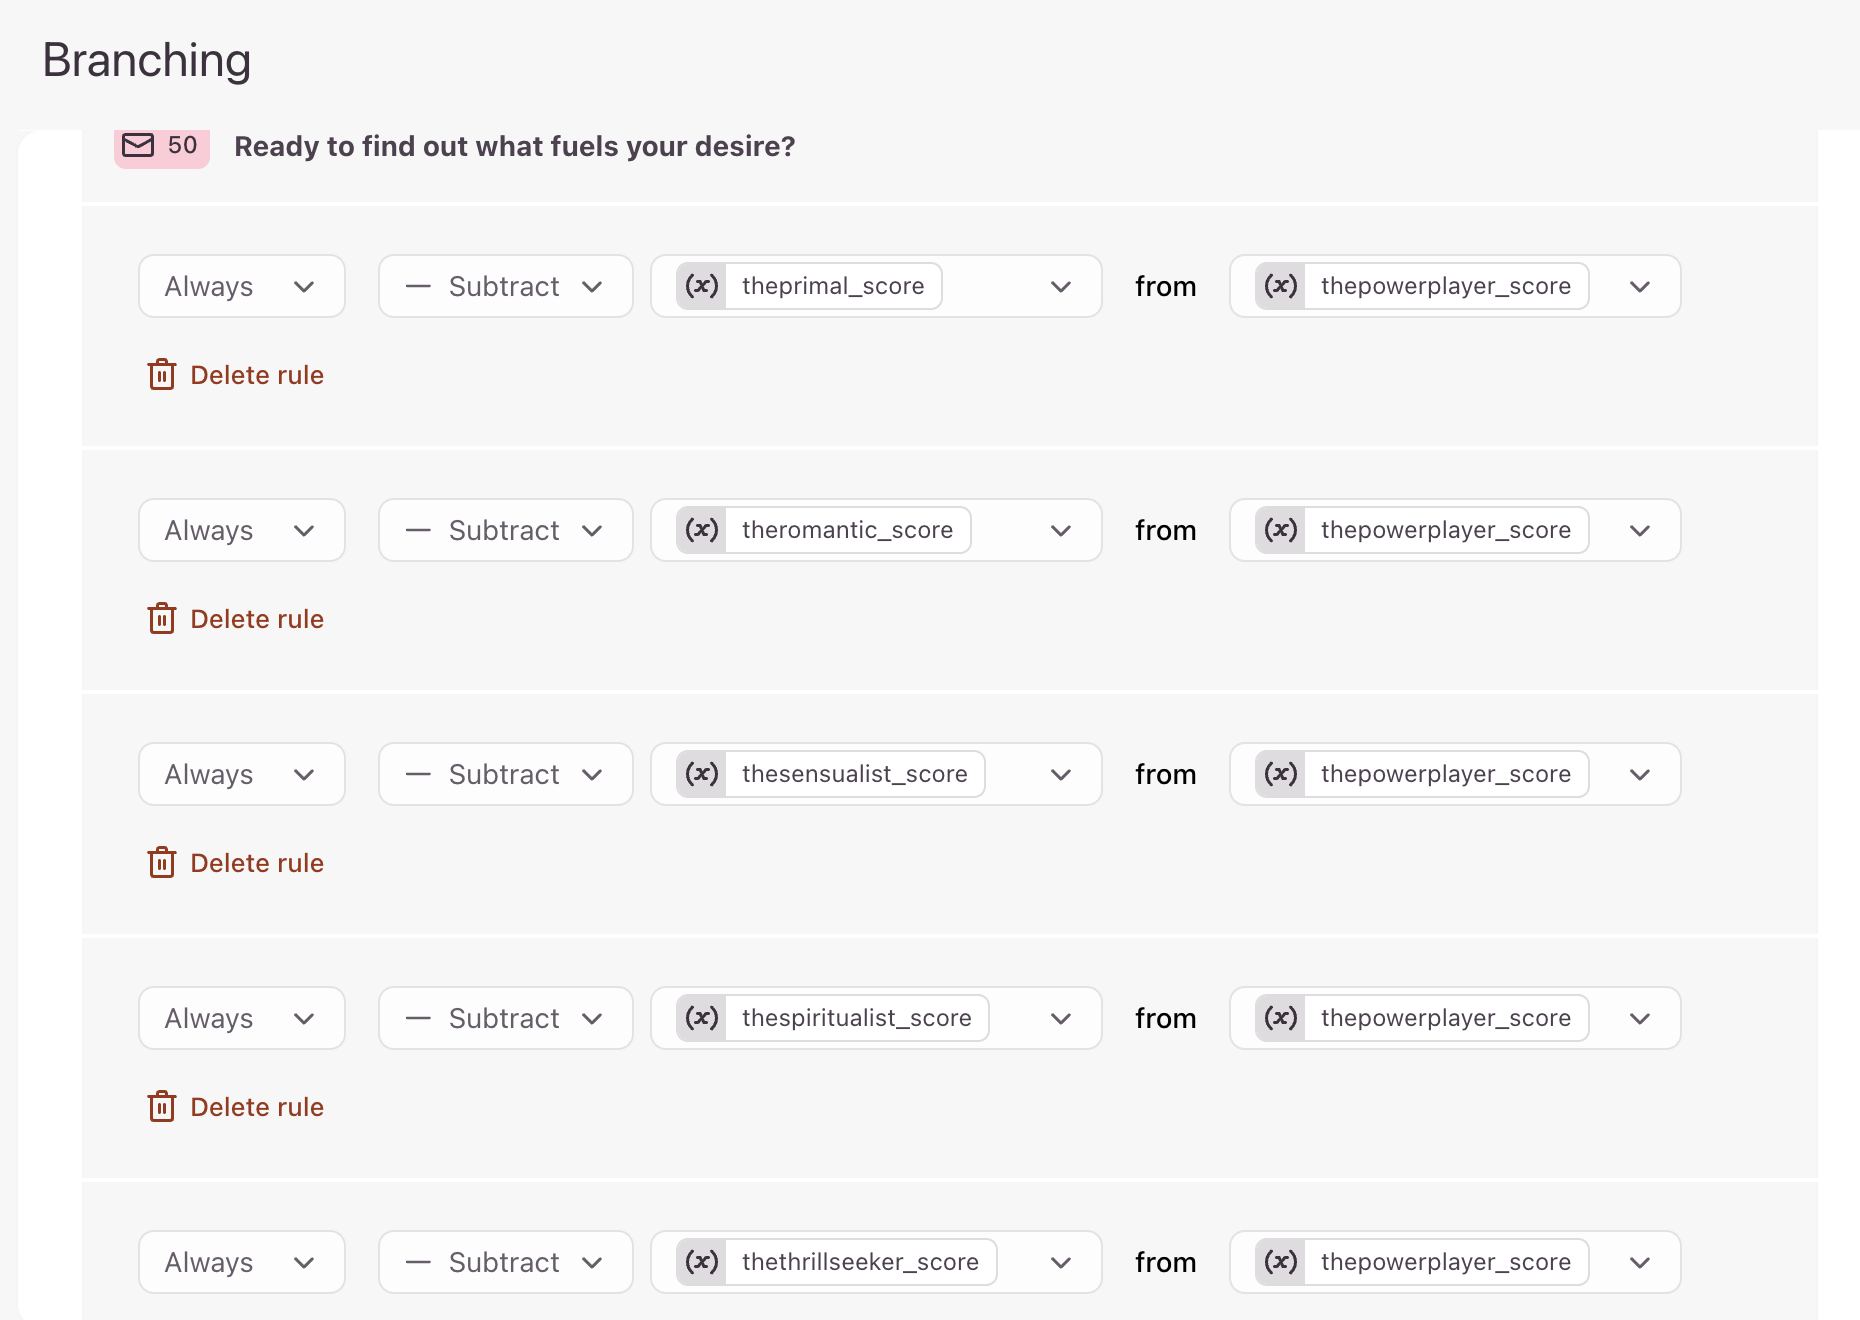Delete rule for thespiritualist_score
The image size is (1860, 1320).
[236, 1107]
